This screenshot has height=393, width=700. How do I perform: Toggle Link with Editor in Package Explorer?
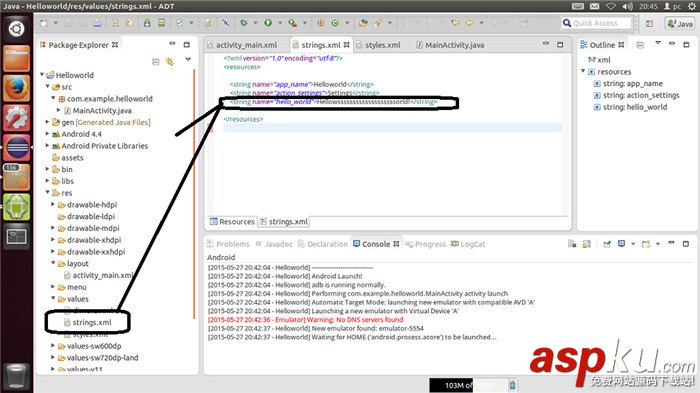click(x=170, y=62)
